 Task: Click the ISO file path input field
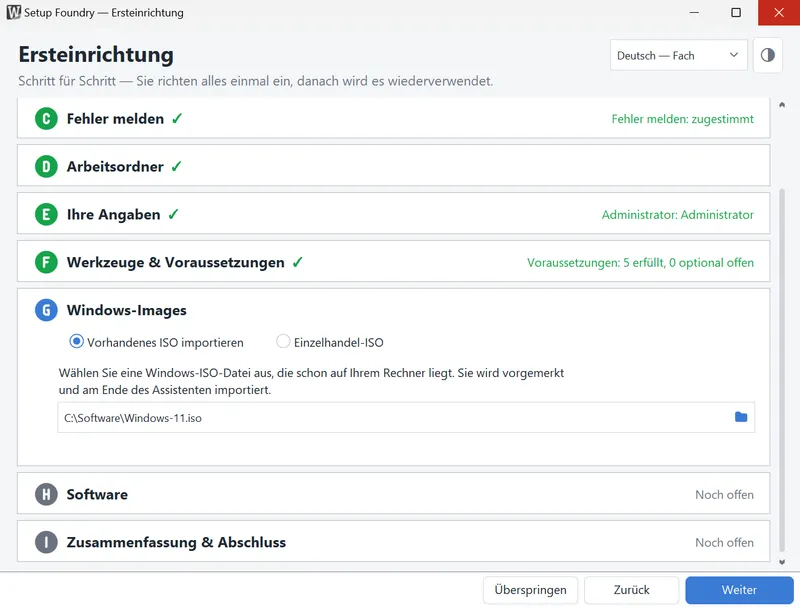(406, 417)
